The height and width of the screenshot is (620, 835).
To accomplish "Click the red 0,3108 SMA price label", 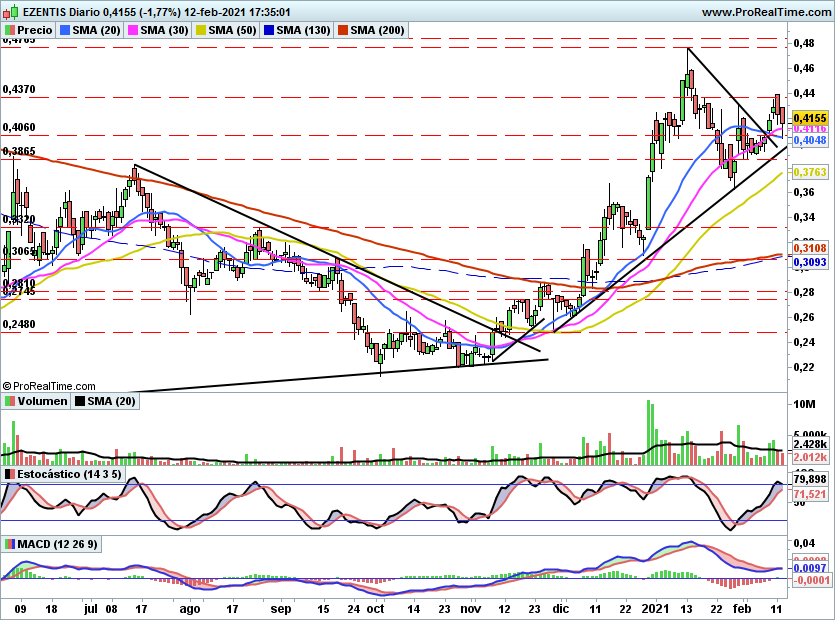I will (x=810, y=247).
